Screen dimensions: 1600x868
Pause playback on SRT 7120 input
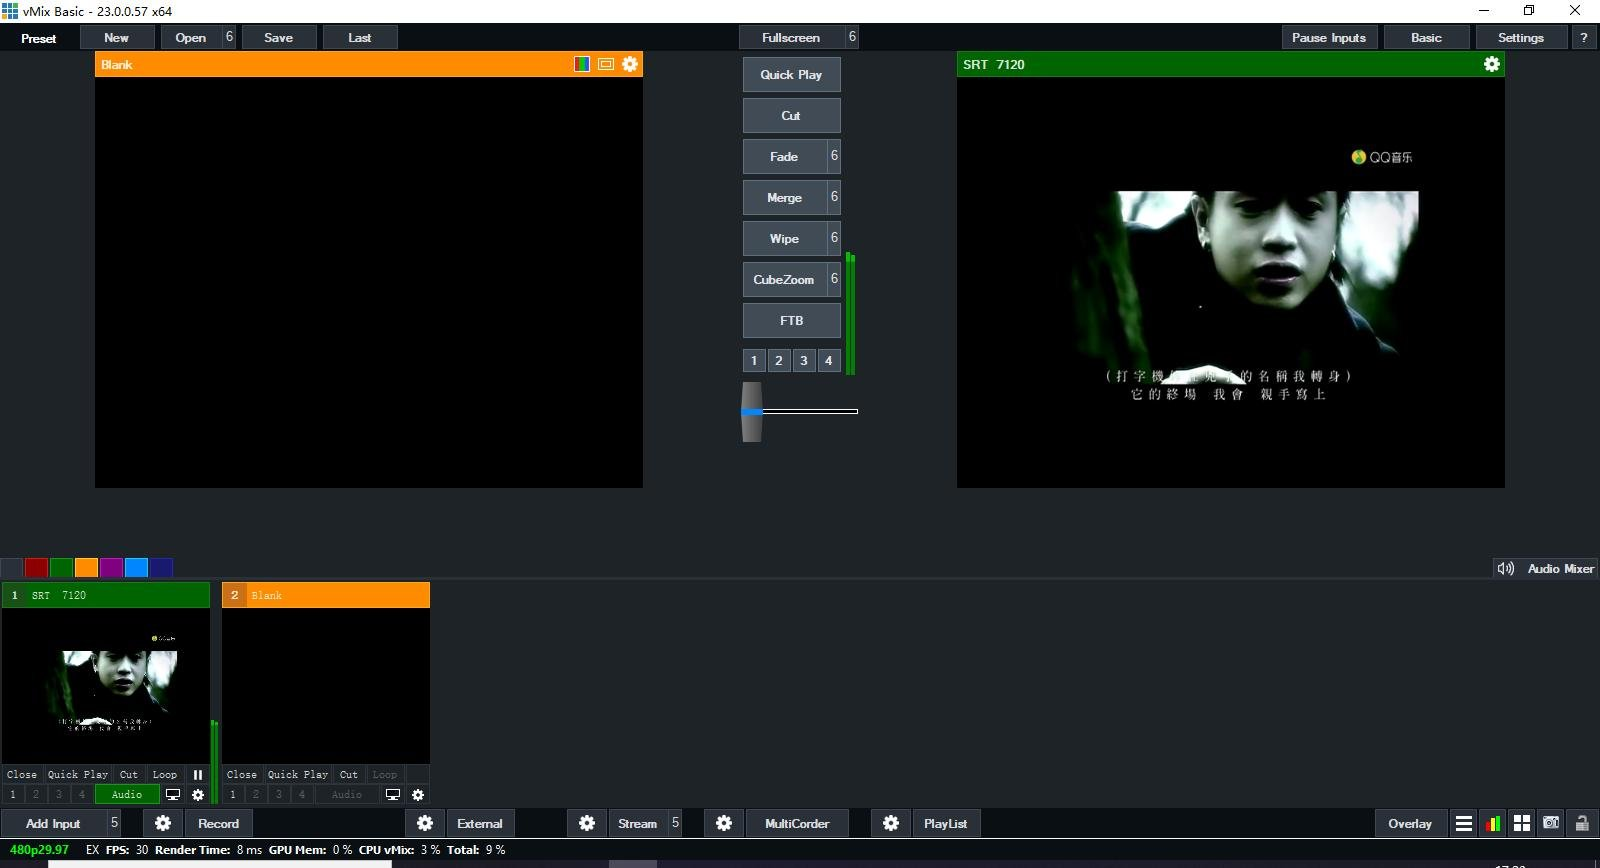198,775
